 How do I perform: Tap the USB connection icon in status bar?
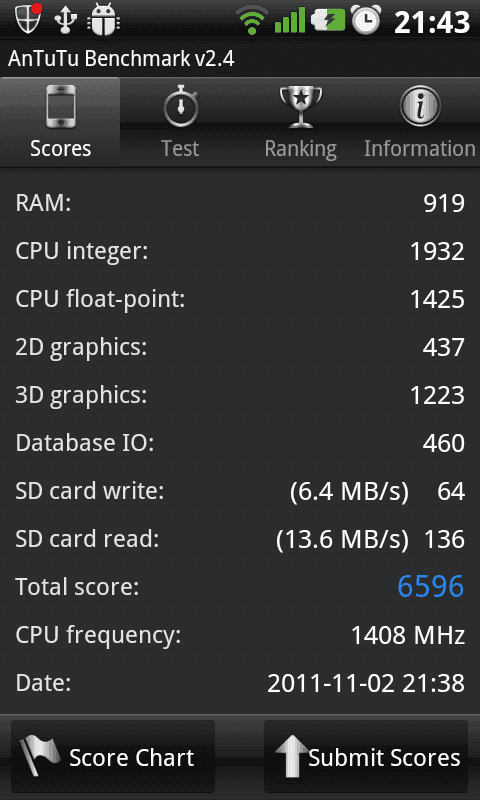click(65, 20)
